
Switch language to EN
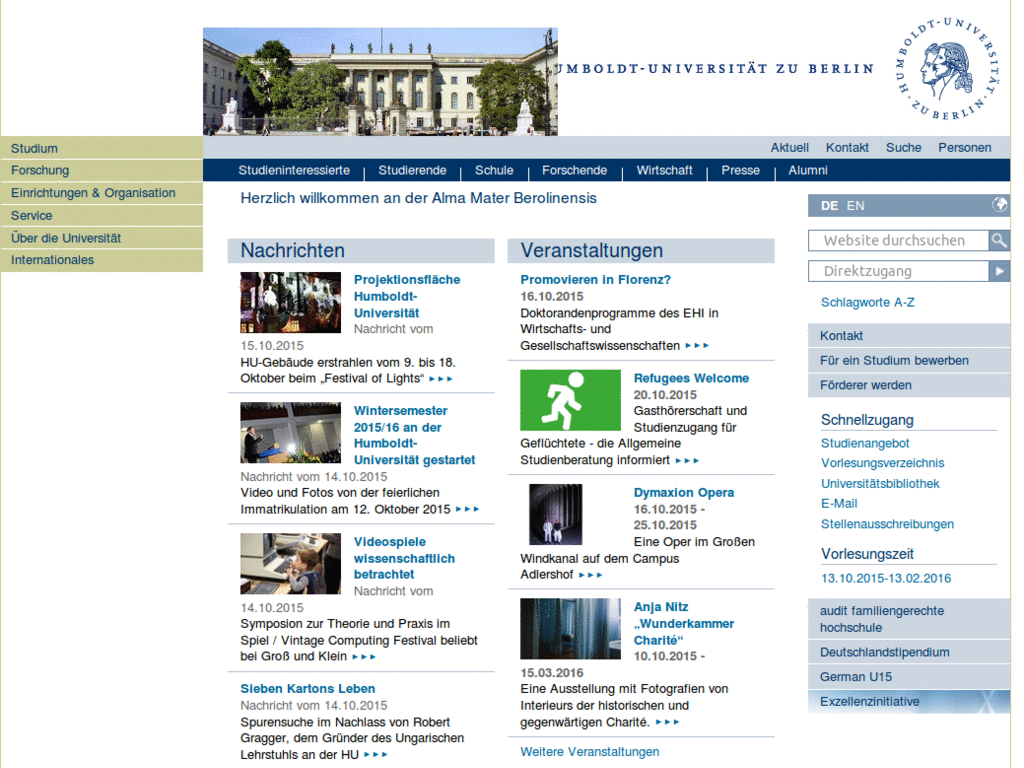(x=856, y=206)
